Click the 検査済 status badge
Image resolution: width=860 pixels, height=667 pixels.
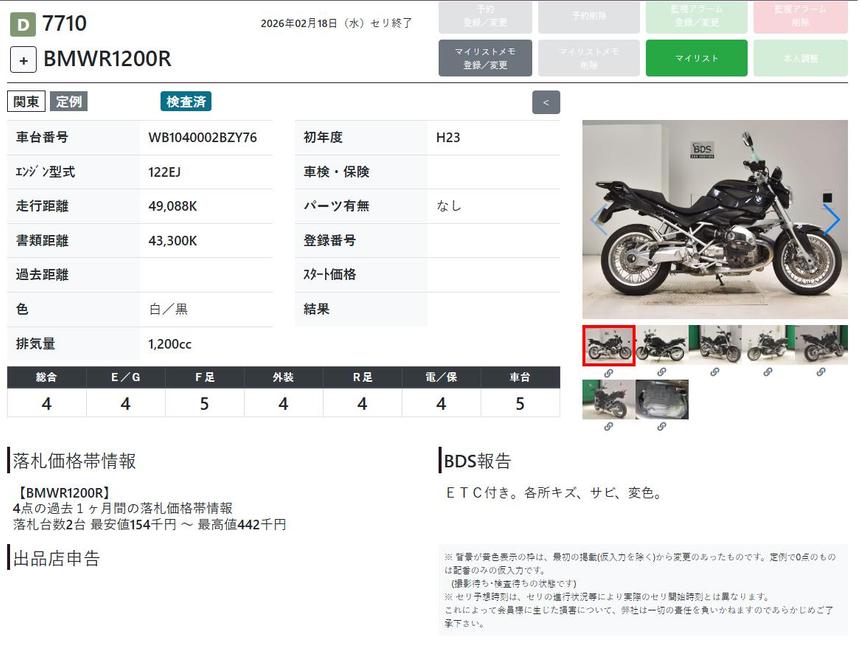tap(186, 101)
